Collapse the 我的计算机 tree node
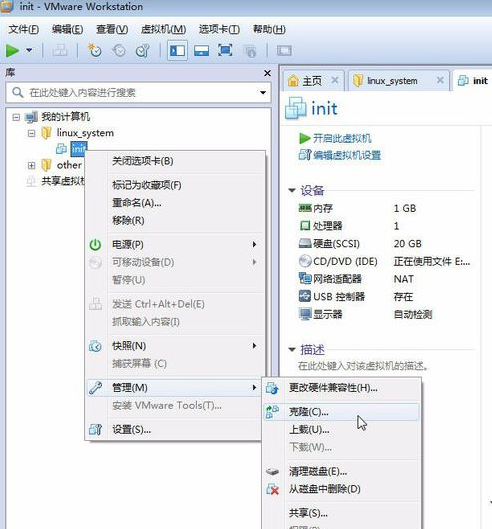Viewport: 492px width, 529px height. tap(16, 117)
